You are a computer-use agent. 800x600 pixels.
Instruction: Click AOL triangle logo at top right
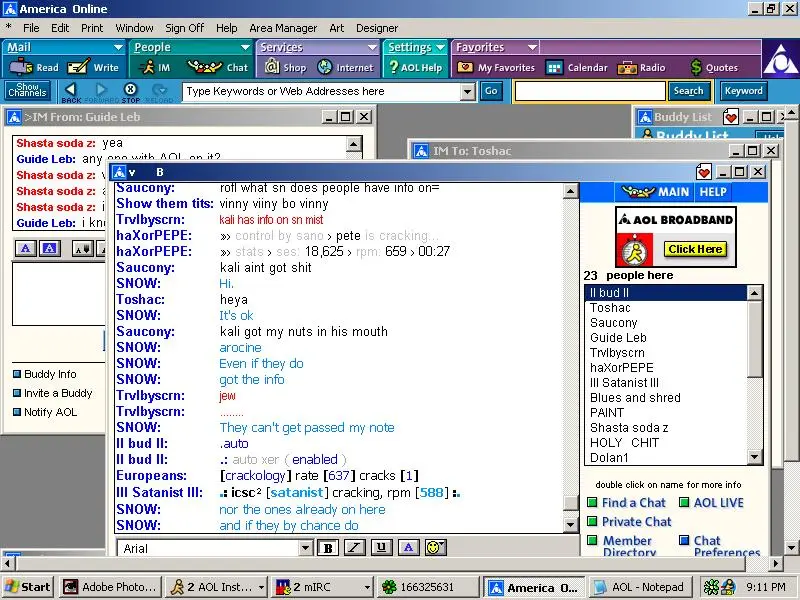point(780,60)
